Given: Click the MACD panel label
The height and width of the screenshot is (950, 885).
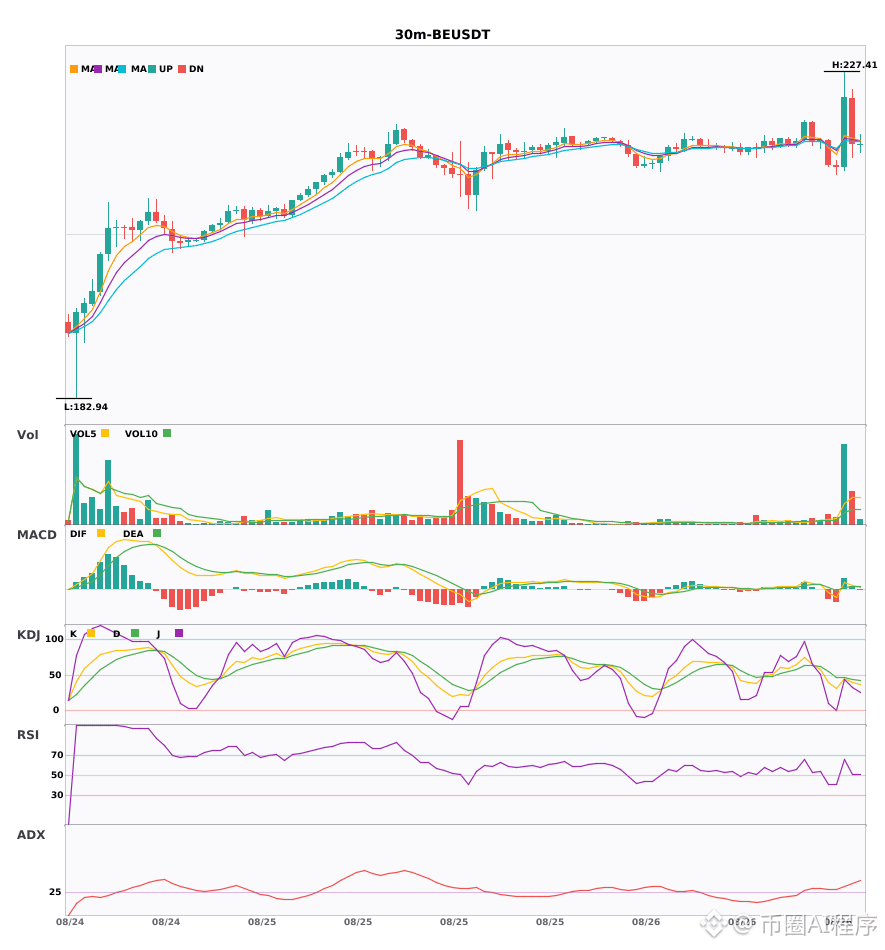Looking at the screenshot, I should click(36, 535).
